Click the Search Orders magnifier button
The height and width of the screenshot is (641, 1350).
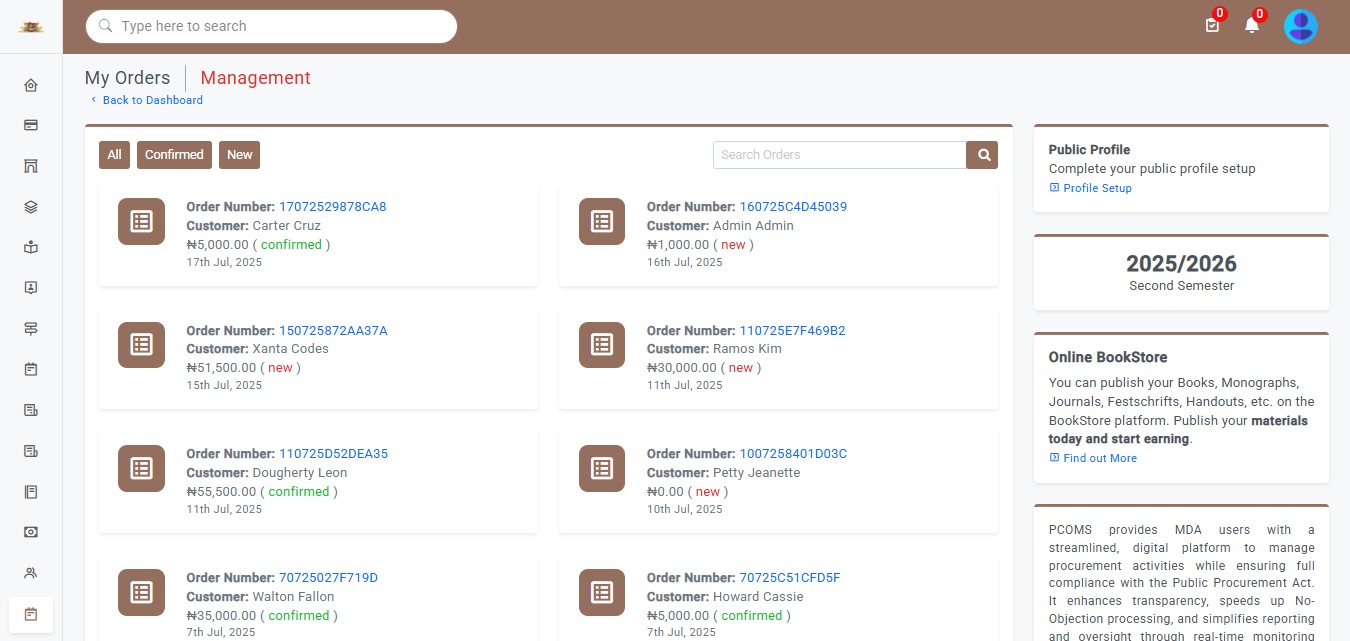point(983,155)
